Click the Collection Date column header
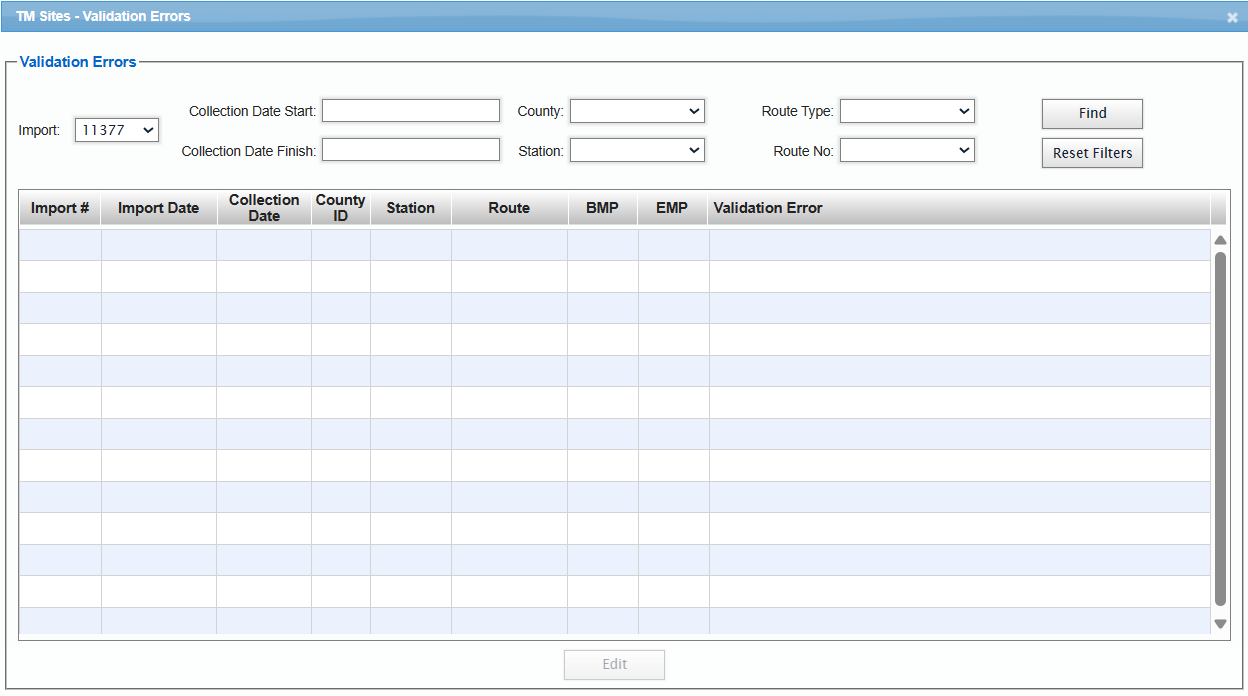This screenshot has width=1248, height=696. (263, 207)
